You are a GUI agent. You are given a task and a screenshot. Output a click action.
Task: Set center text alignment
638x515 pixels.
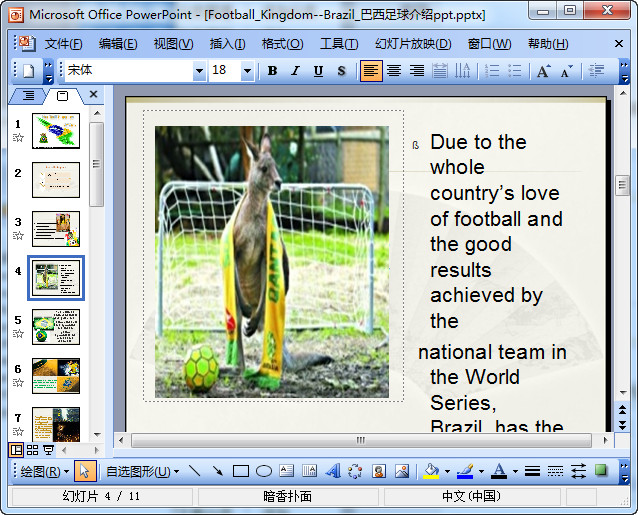[394, 71]
